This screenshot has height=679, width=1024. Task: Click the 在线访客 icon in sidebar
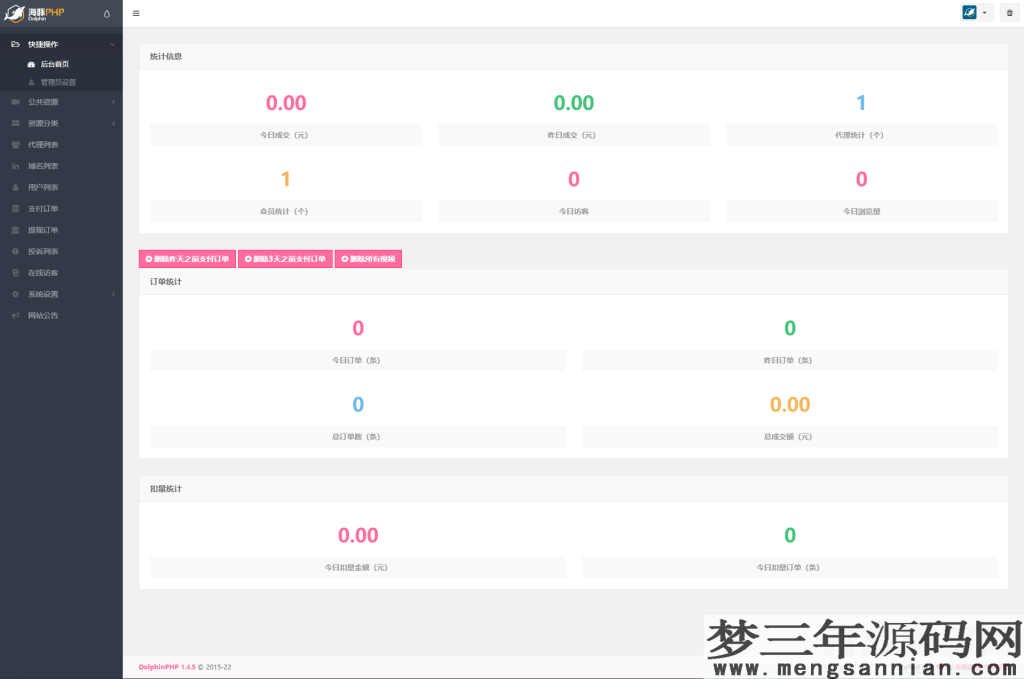click(15, 272)
